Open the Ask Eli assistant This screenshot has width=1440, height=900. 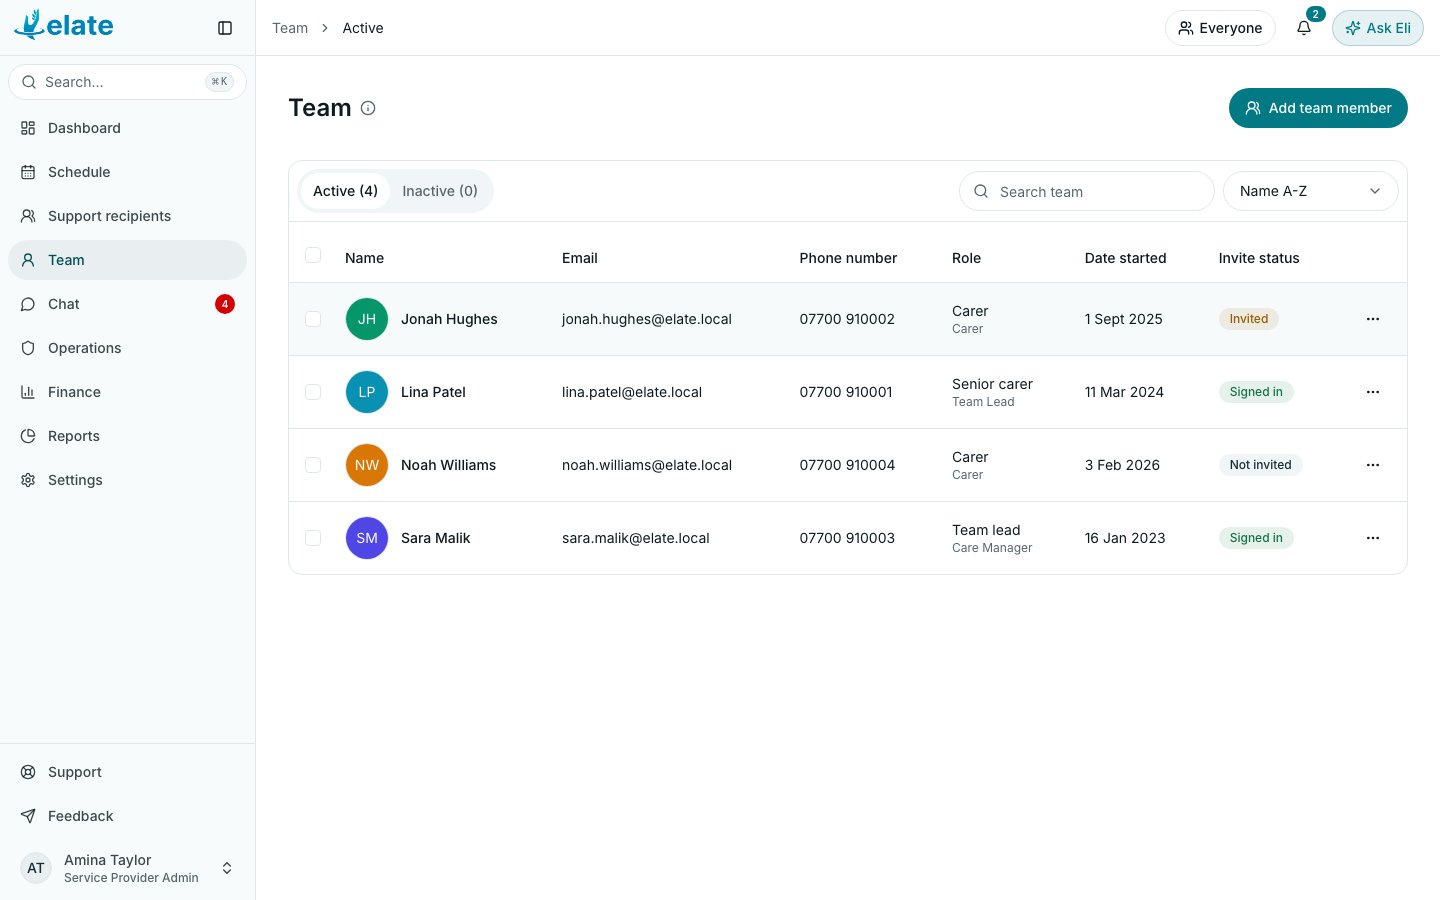(x=1378, y=28)
